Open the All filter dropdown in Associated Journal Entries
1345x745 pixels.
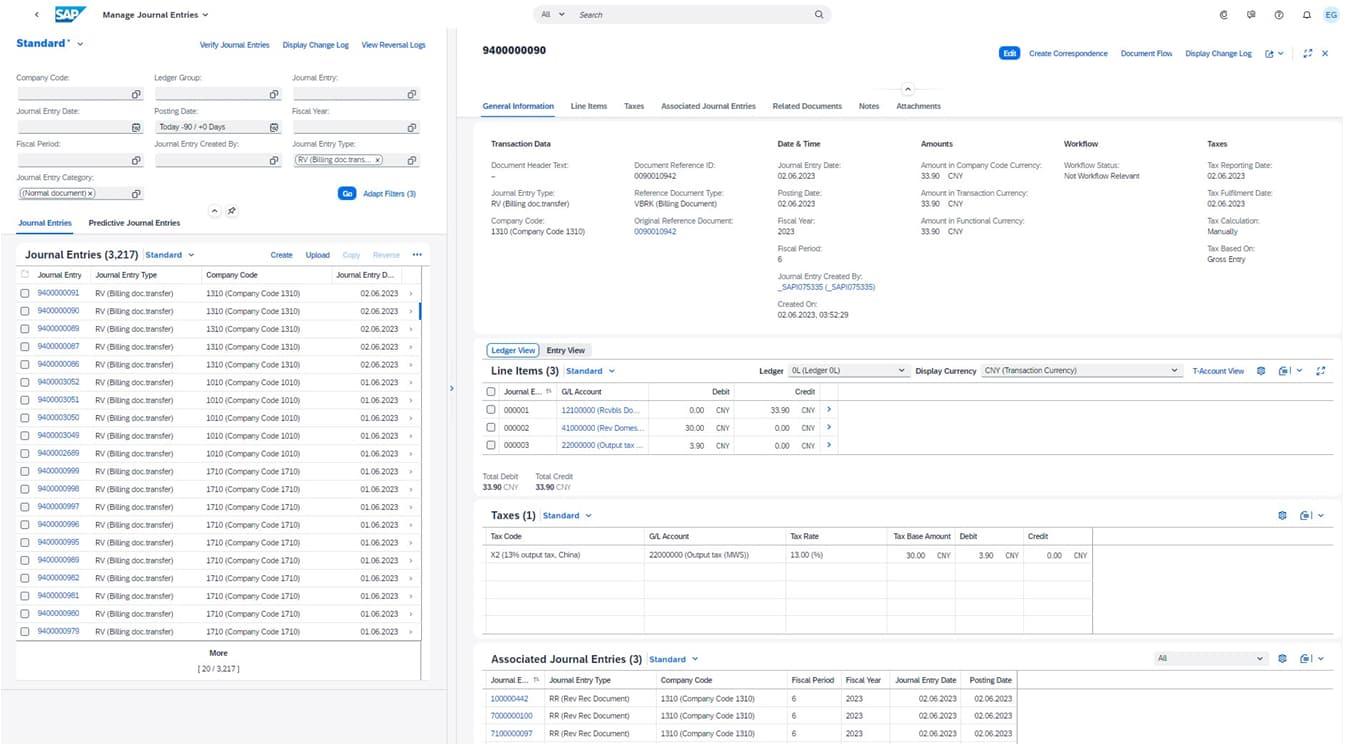1211,659
